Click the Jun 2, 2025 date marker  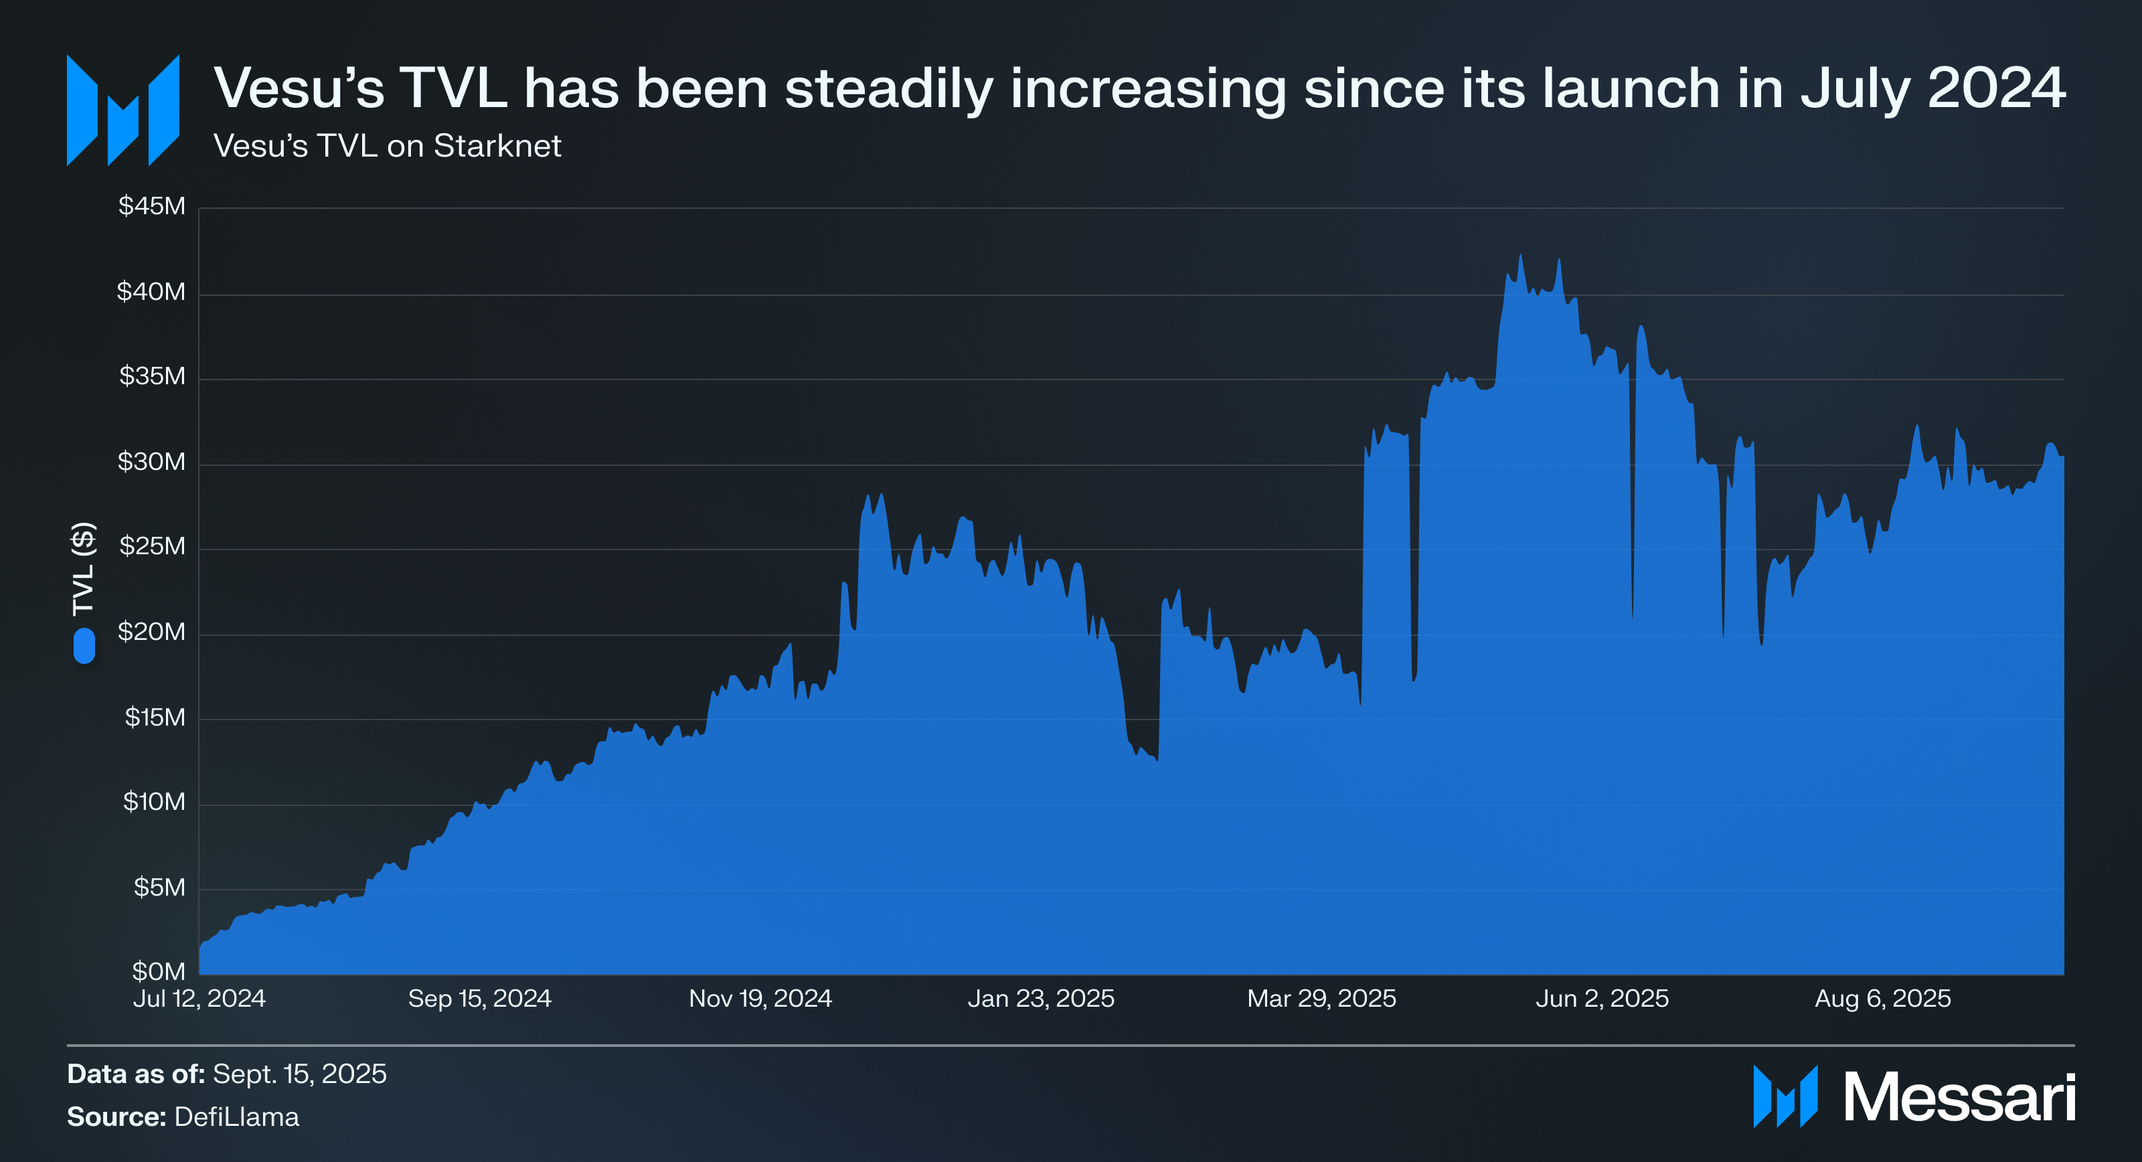point(1602,998)
